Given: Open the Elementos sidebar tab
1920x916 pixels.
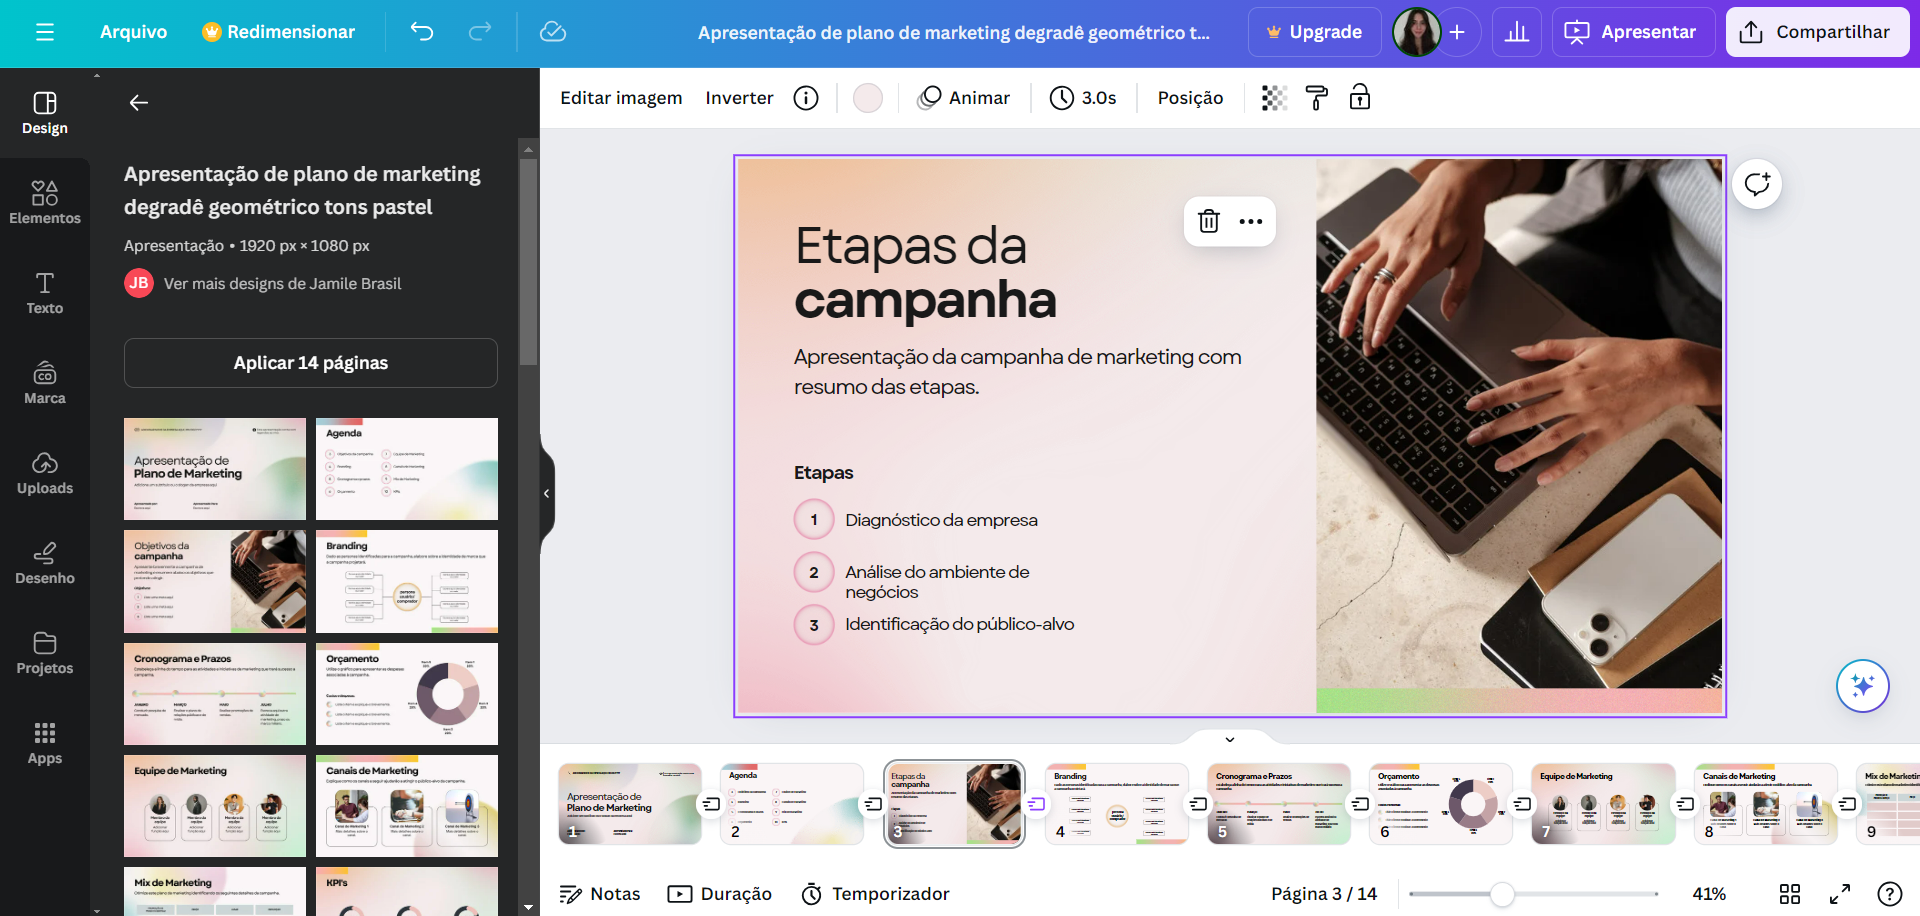Looking at the screenshot, I should pyautogui.click(x=45, y=203).
